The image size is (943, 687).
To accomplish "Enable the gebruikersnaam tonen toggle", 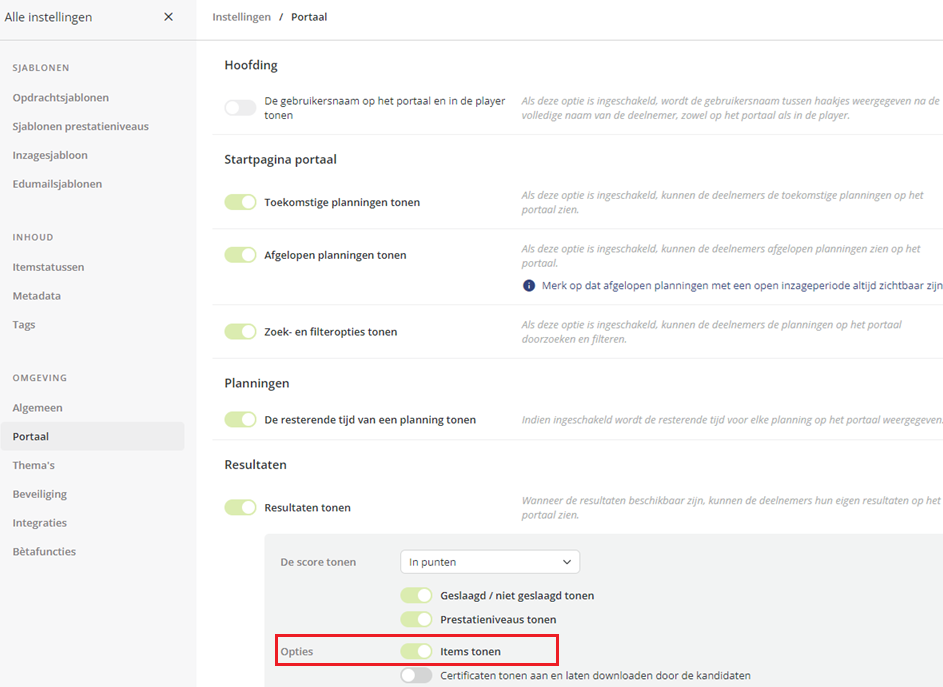I will 240,108.
